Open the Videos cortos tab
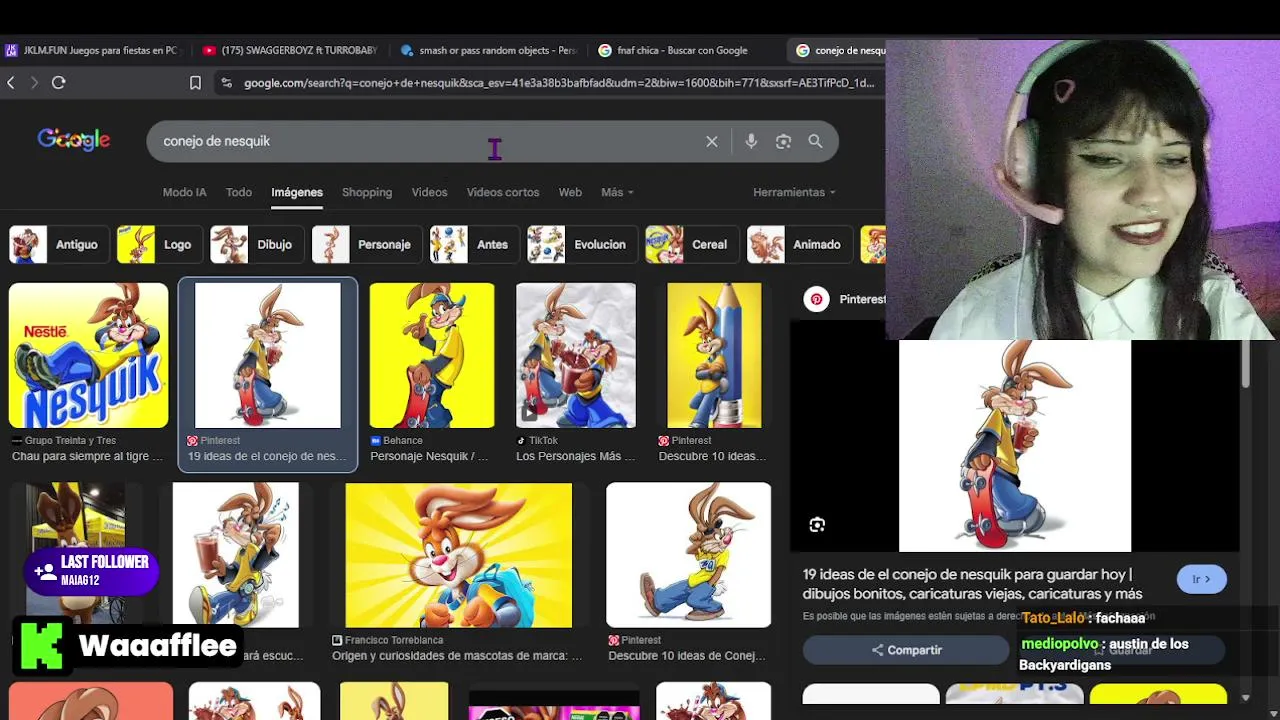Viewport: 1280px width, 720px height. [502, 192]
